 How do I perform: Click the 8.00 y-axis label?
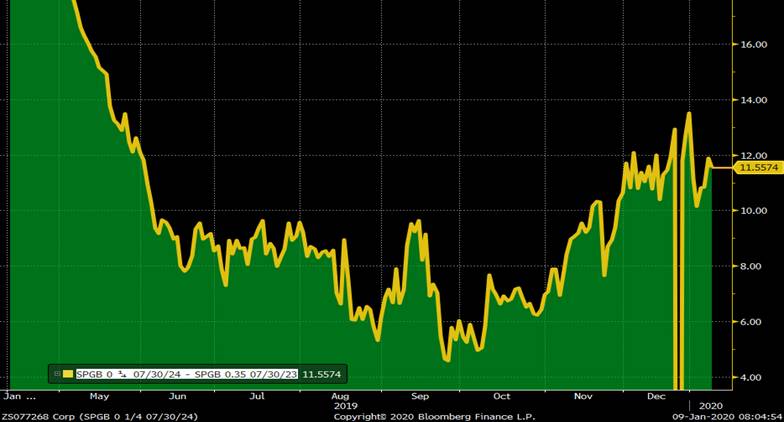[x=753, y=267]
